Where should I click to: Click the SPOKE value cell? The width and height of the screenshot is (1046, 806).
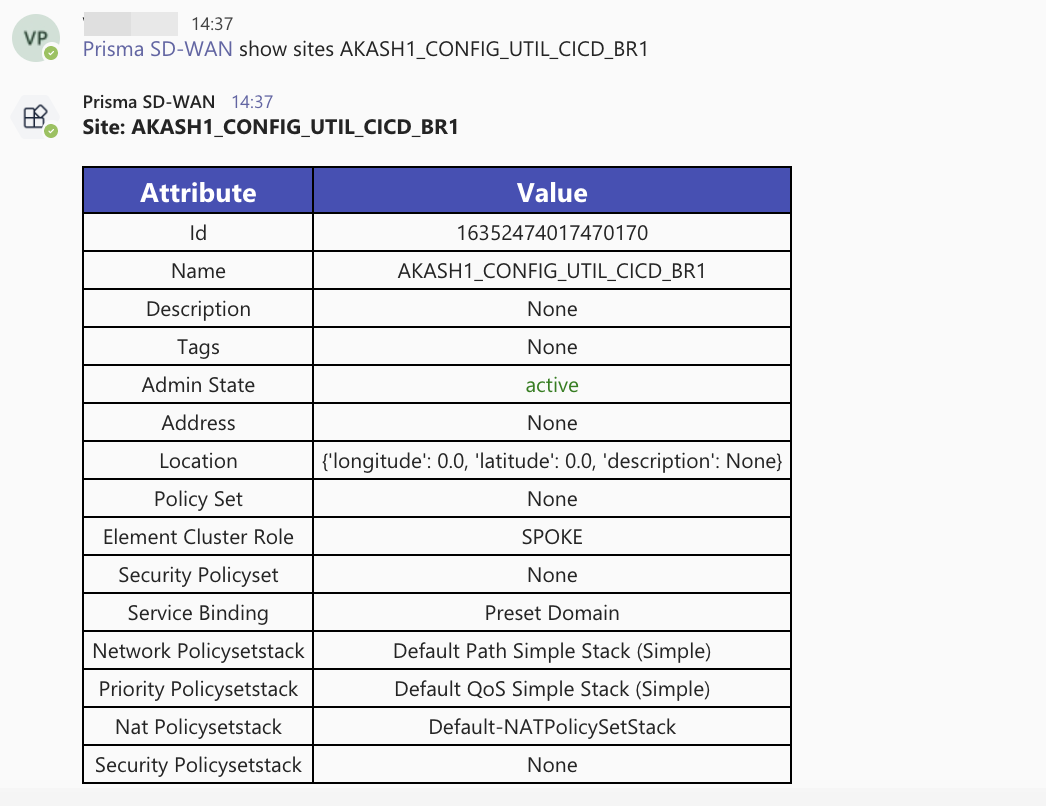tap(552, 537)
